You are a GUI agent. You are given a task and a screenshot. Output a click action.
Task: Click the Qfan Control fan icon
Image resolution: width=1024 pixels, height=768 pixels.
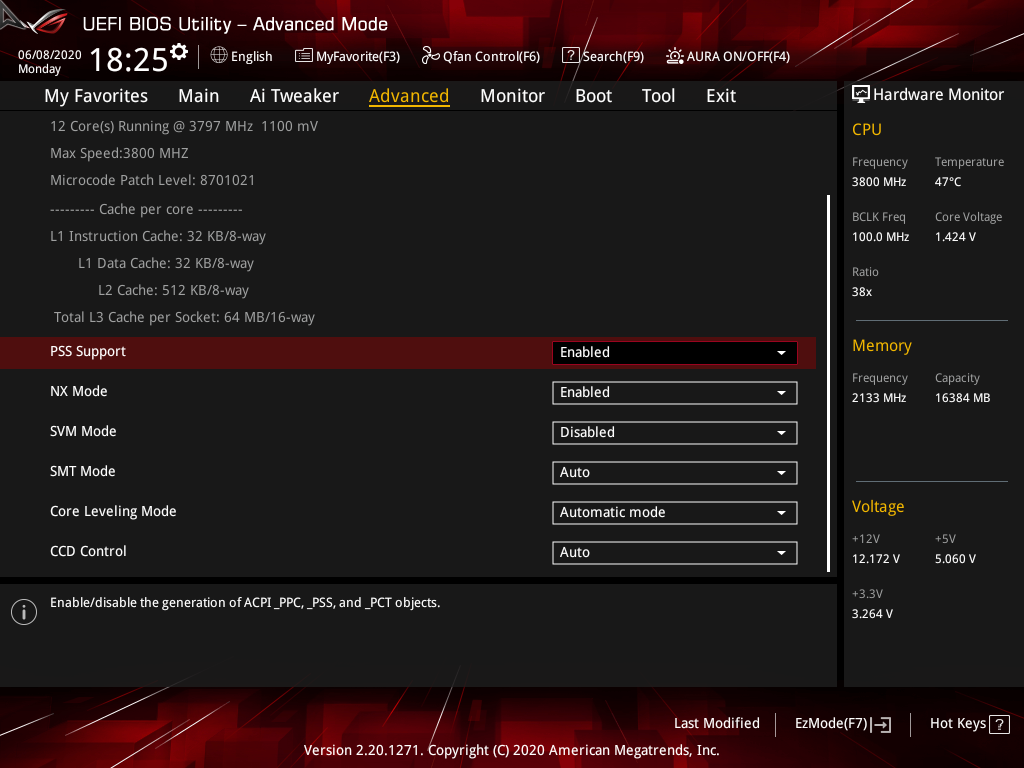[x=430, y=56]
